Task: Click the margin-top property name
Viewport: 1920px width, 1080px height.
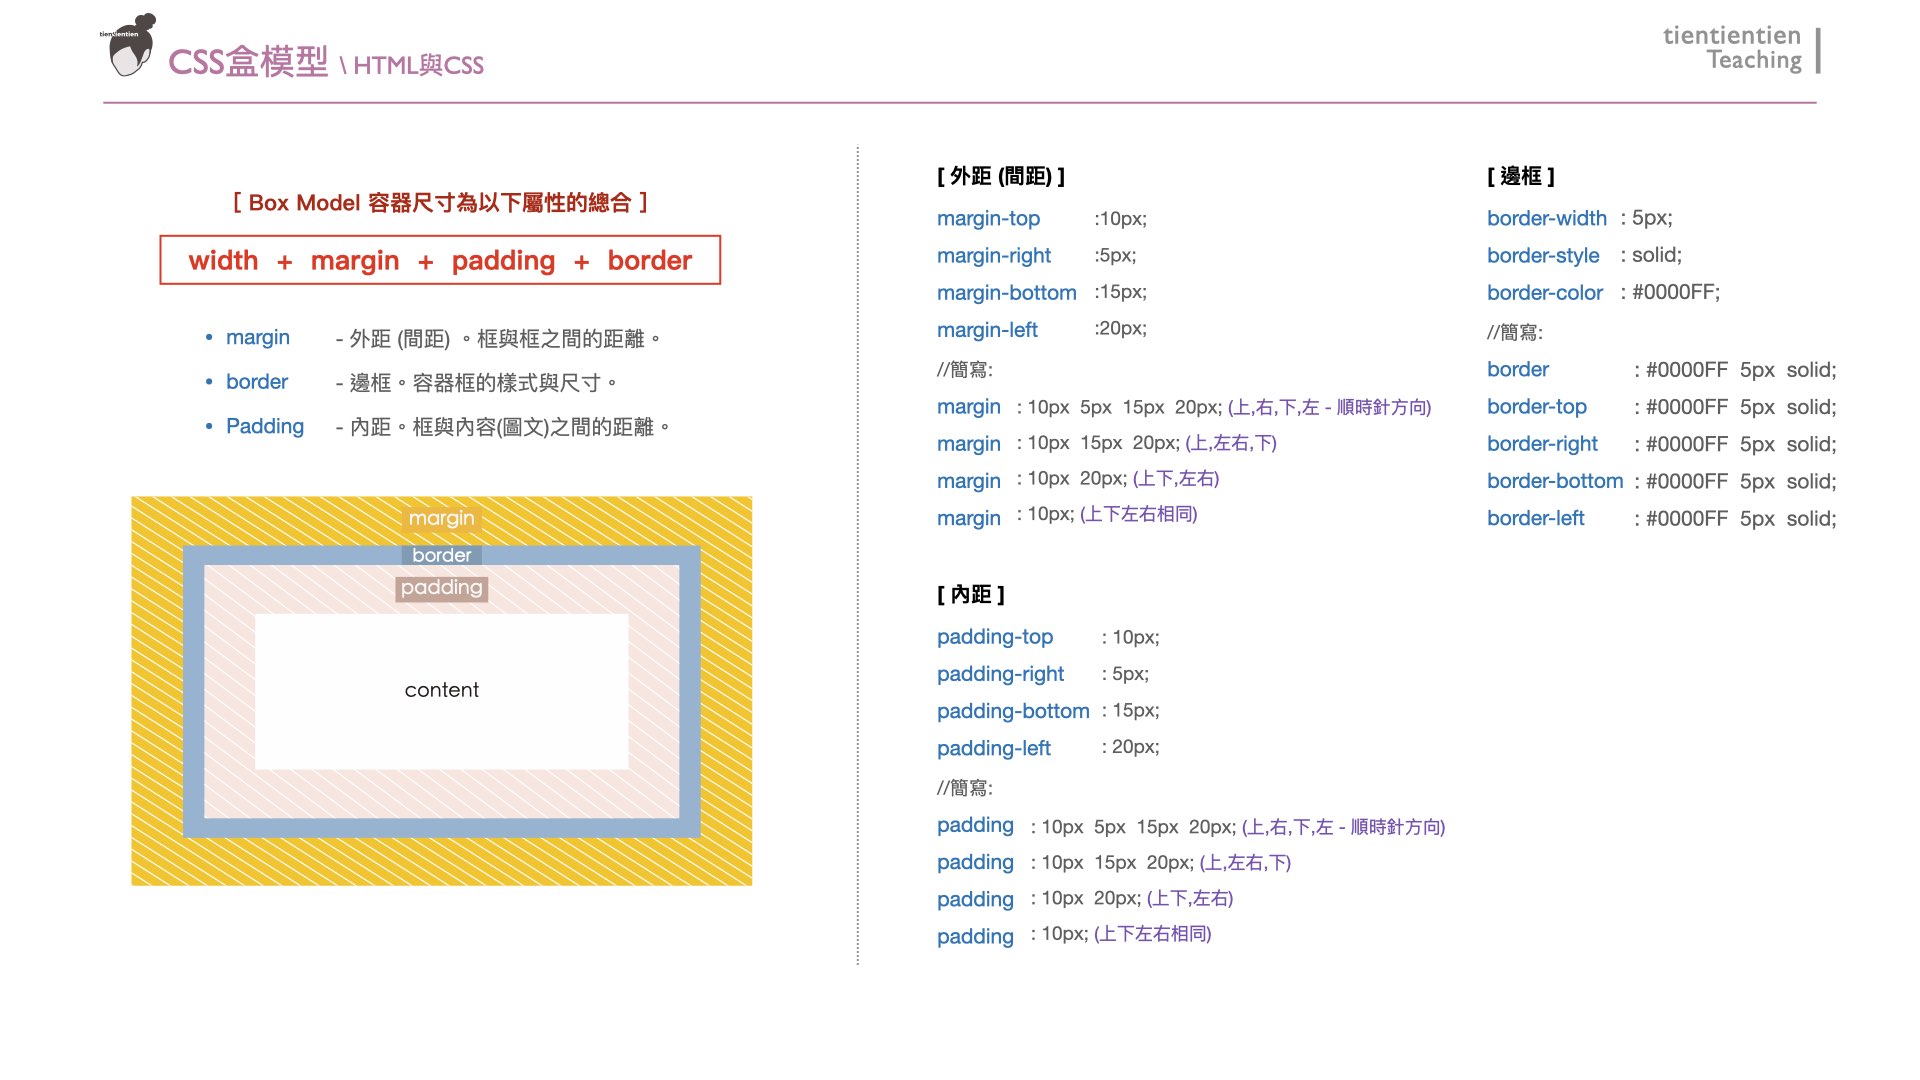Action: point(988,218)
